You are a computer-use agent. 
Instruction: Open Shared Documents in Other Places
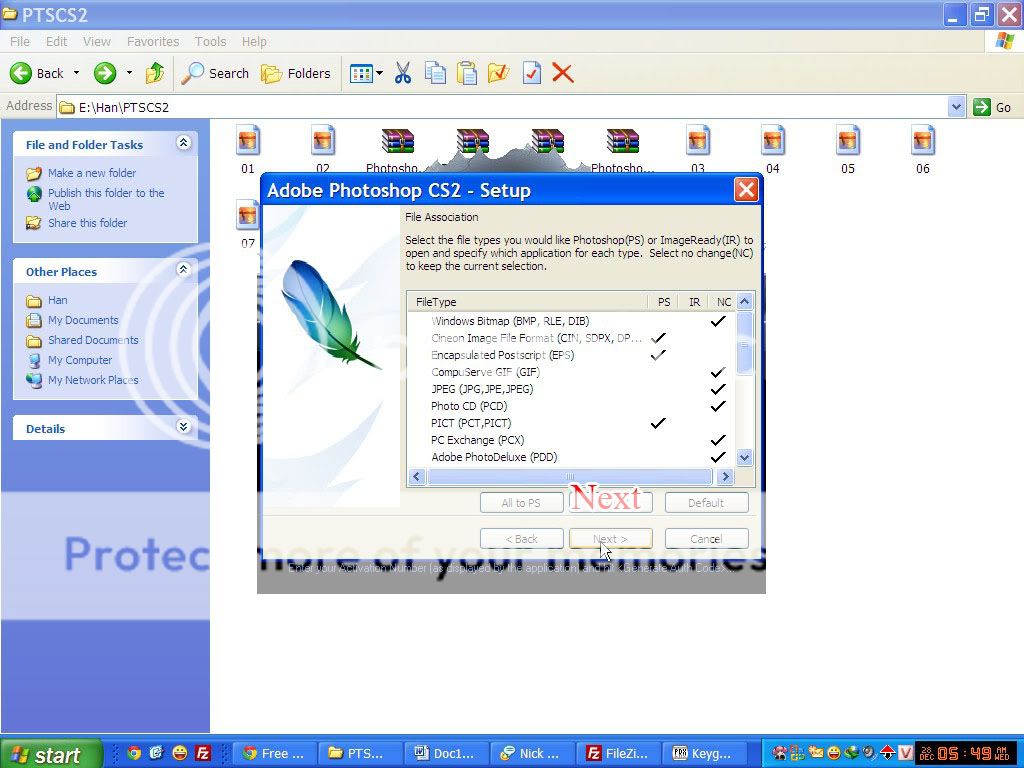(93, 340)
